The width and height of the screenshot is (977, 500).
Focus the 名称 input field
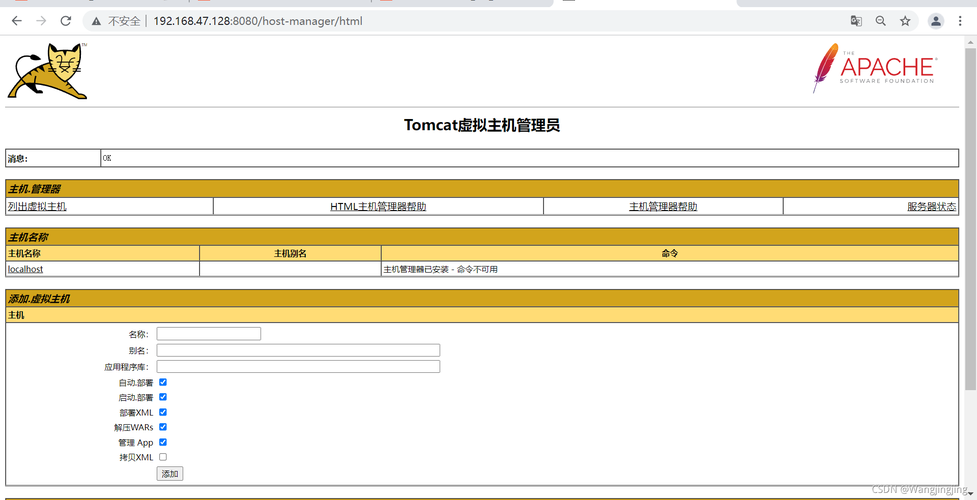pos(209,334)
